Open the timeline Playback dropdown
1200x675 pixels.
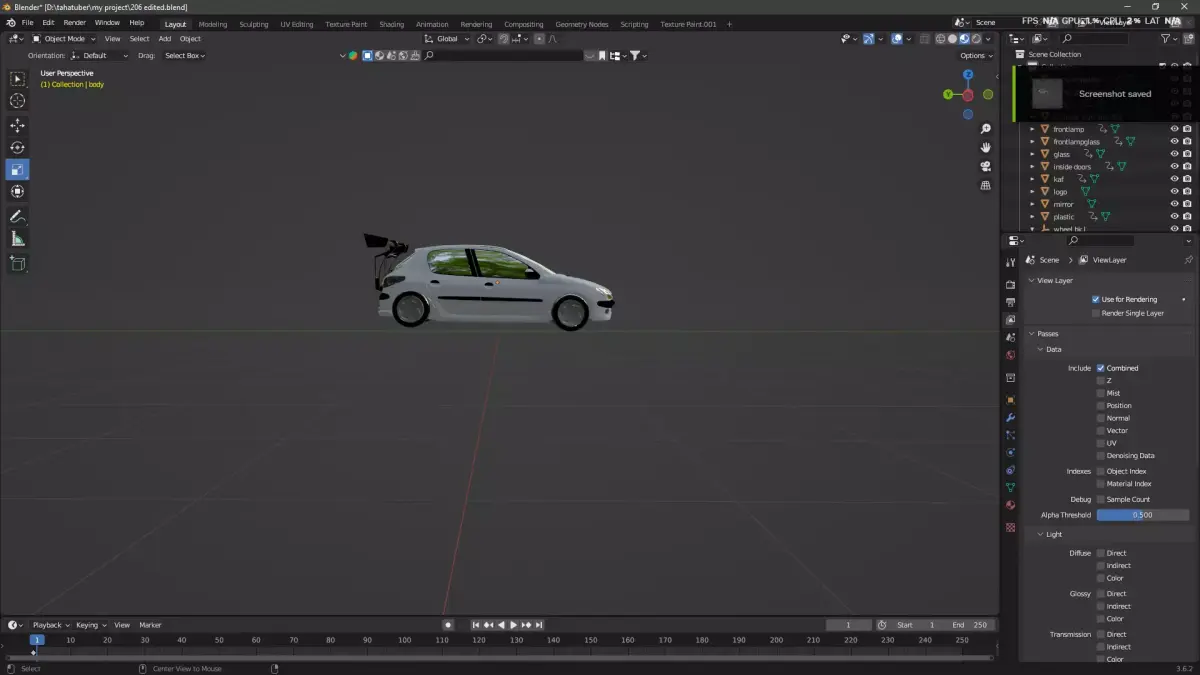[50, 625]
